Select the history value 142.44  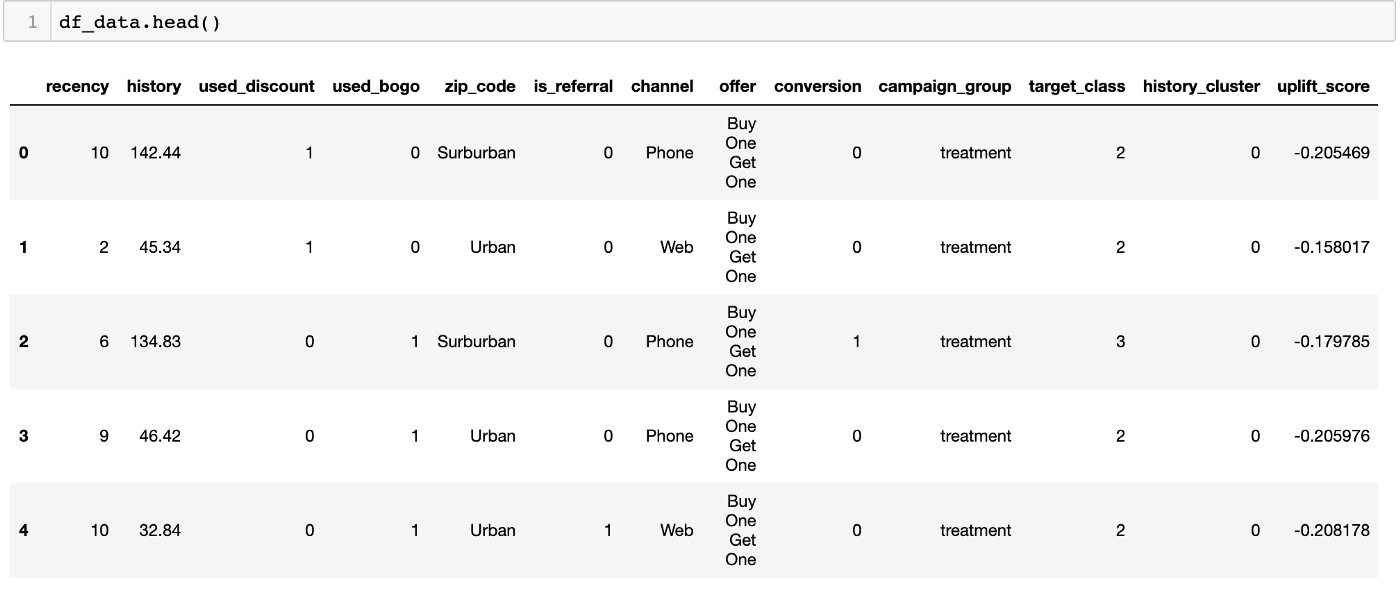[x=155, y=153]
